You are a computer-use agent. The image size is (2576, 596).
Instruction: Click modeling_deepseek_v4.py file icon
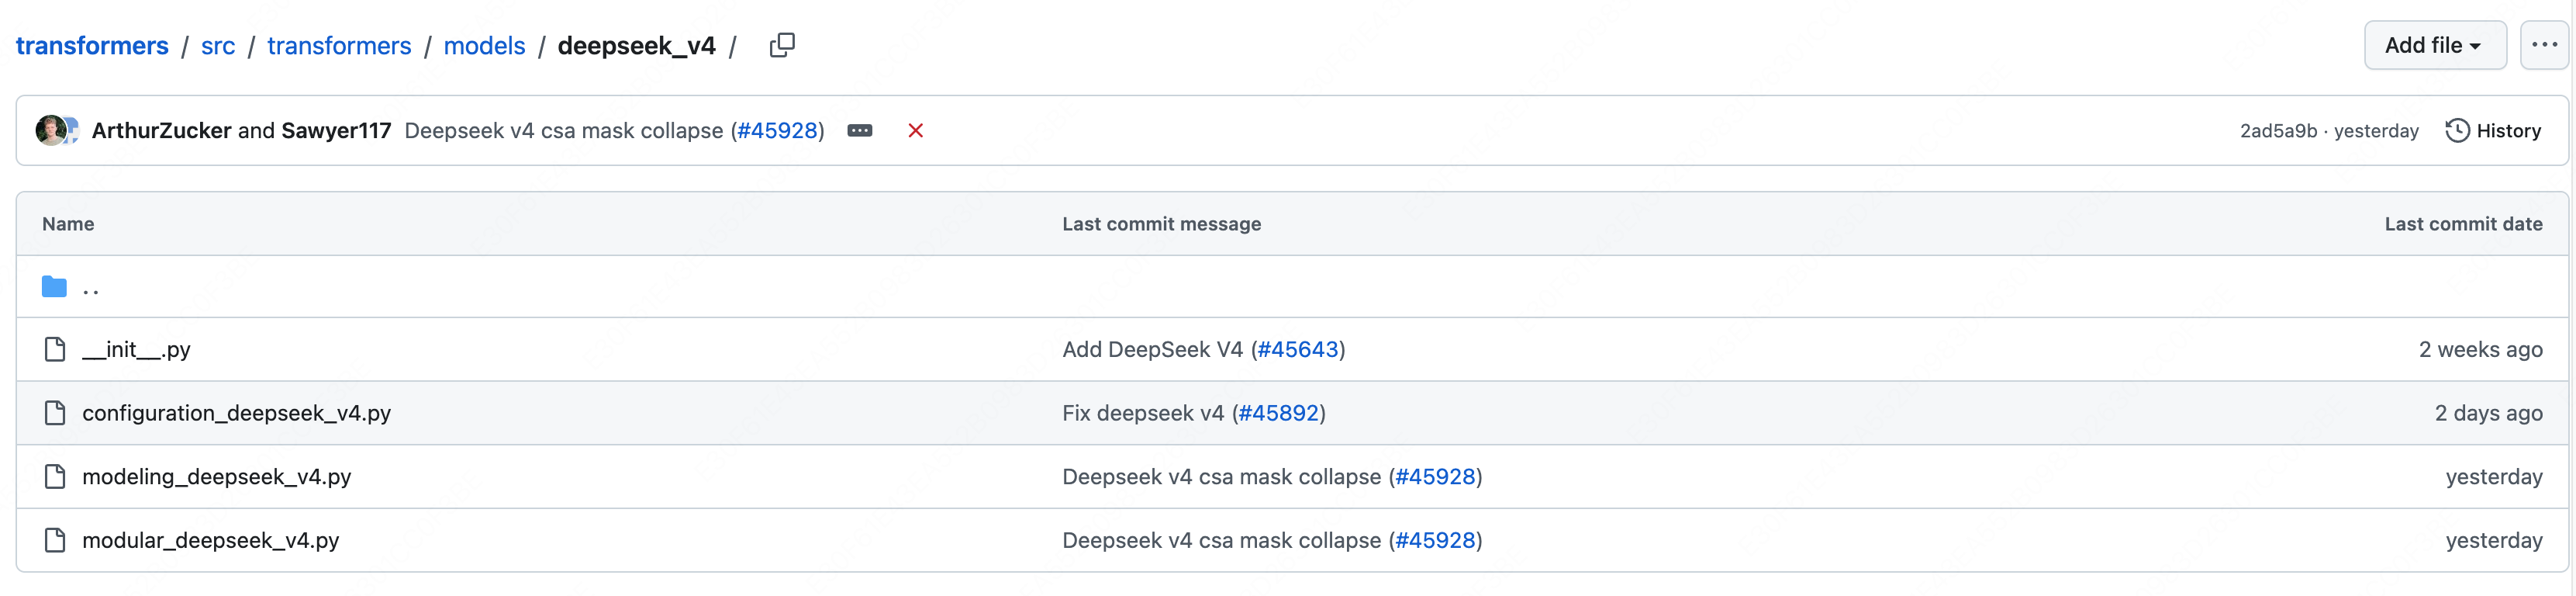coord(55,476)
